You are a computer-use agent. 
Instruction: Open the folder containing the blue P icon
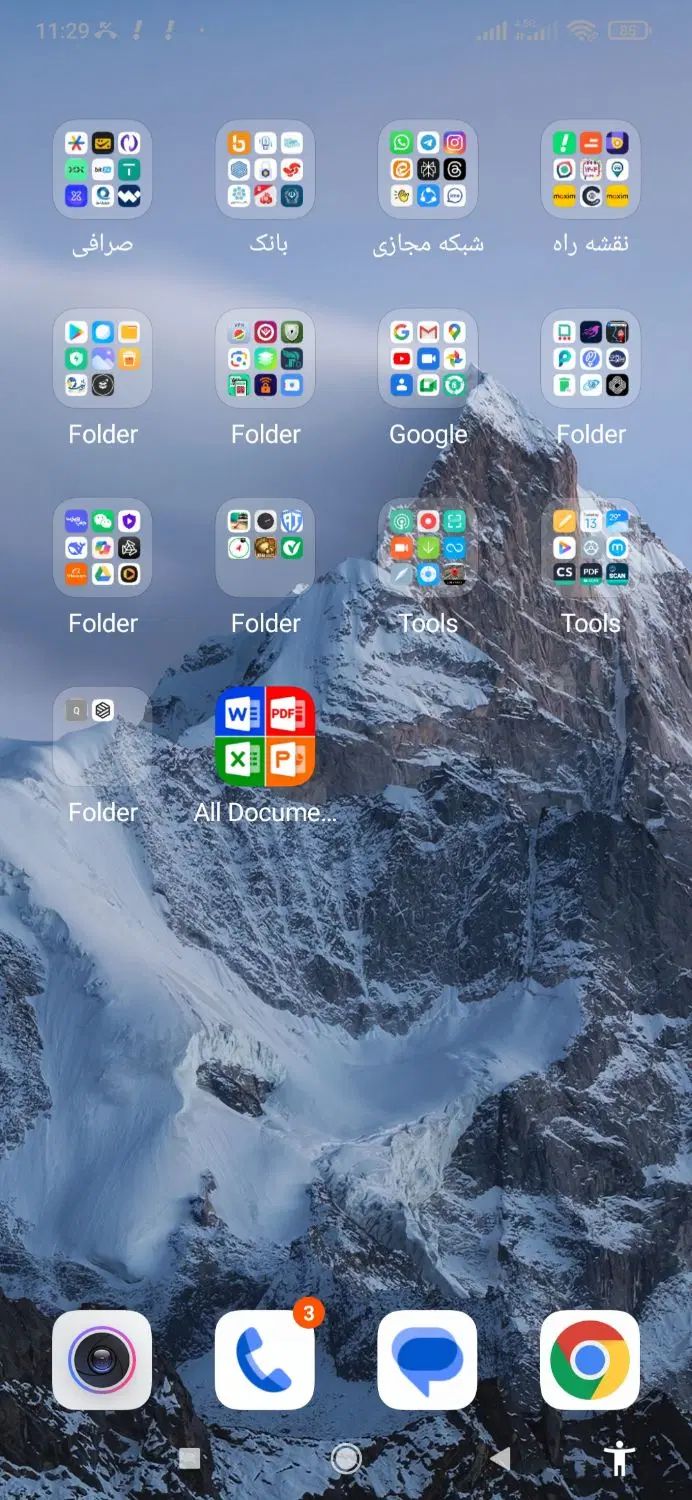pyautogui.click(x=590, y=358)
